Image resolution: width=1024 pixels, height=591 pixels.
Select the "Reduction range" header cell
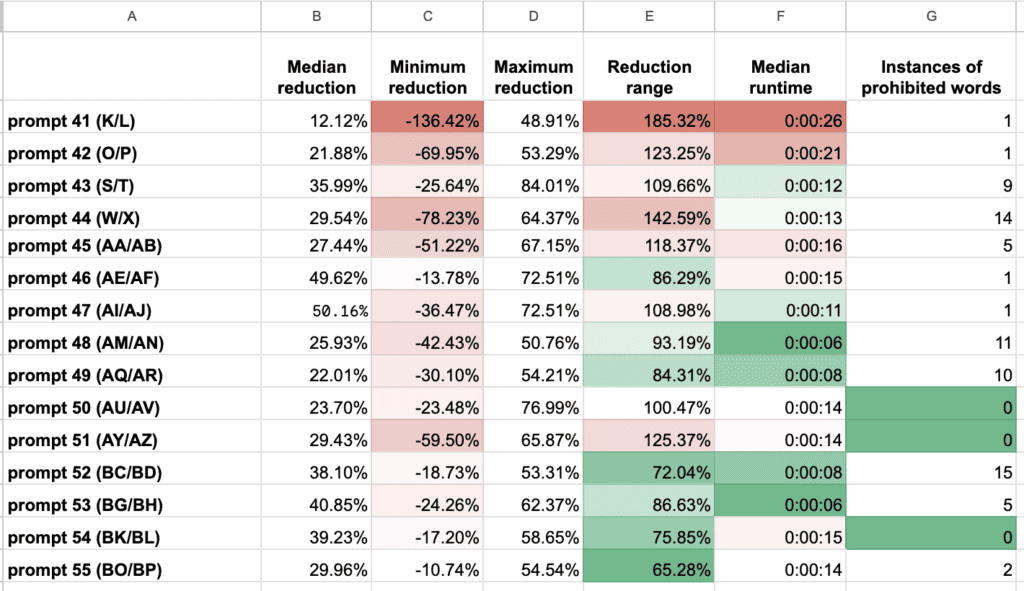649,77
